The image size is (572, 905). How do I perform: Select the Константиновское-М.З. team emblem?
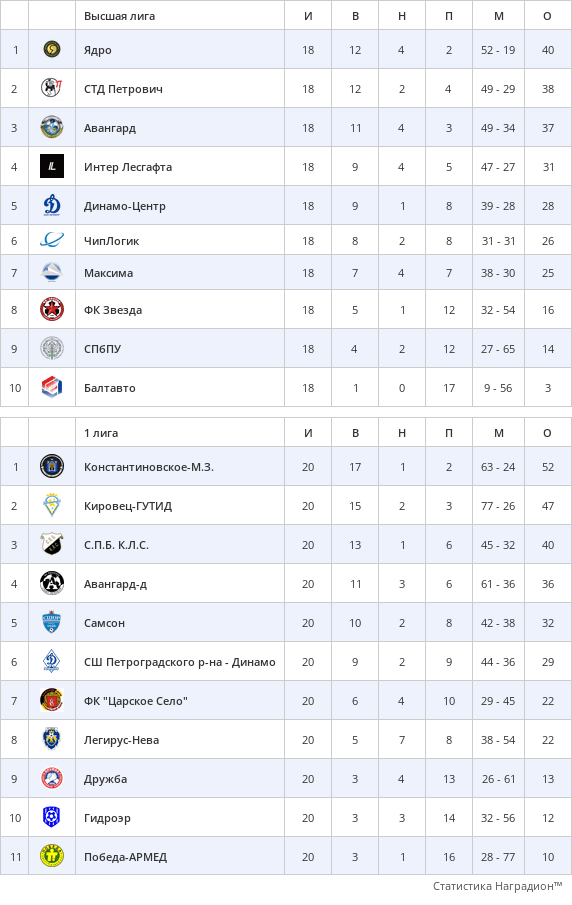coord(52,466)
